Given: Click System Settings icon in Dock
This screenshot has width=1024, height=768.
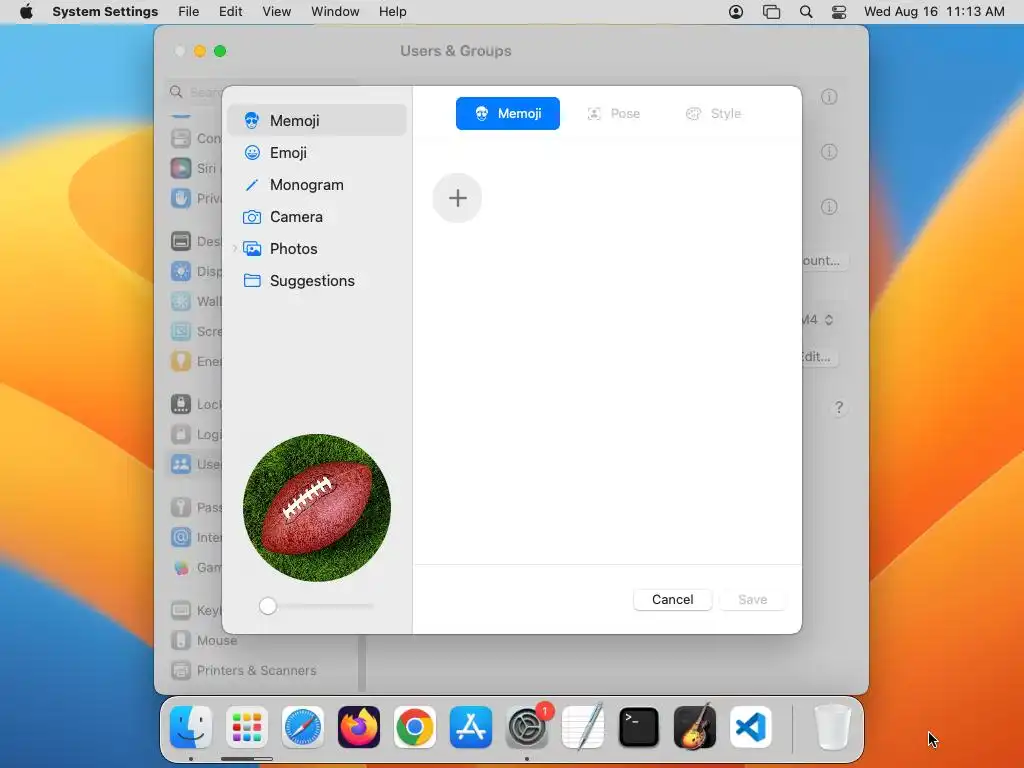Looking at the screenshot, I should tap(527, 727).
